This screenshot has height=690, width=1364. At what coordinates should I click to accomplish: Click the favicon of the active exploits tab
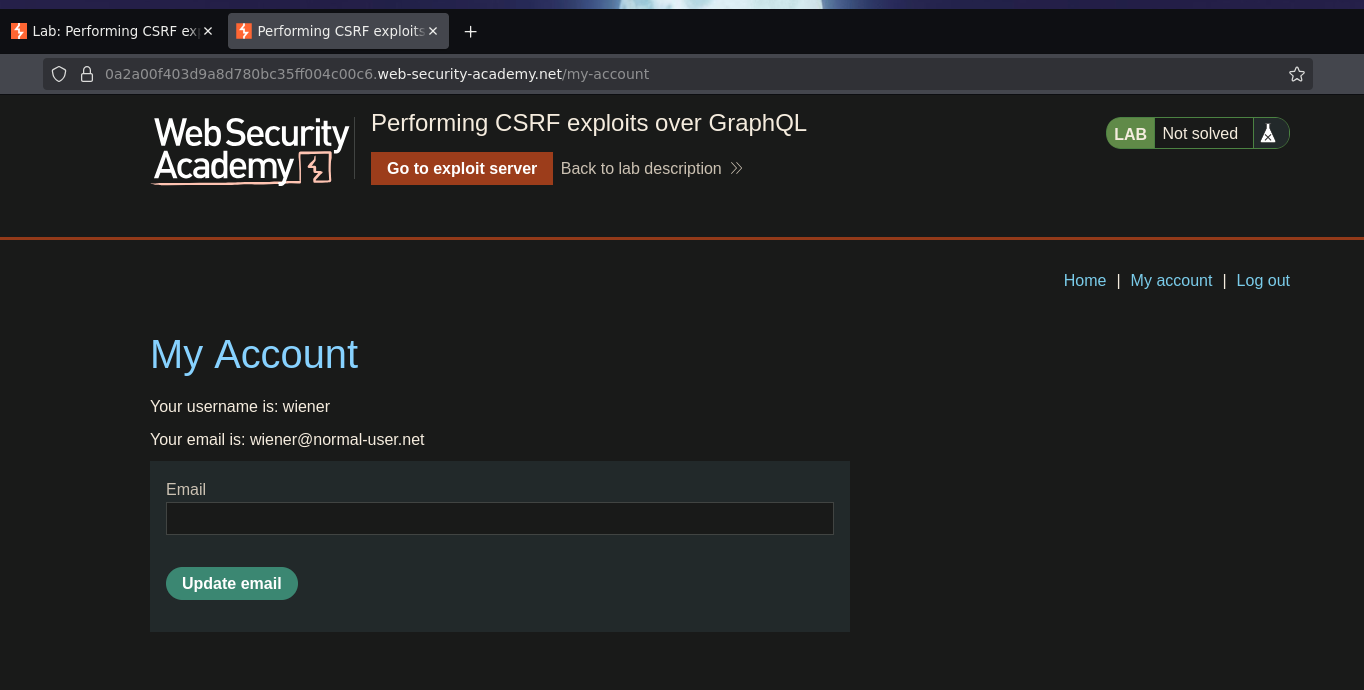tap(244, 31)
